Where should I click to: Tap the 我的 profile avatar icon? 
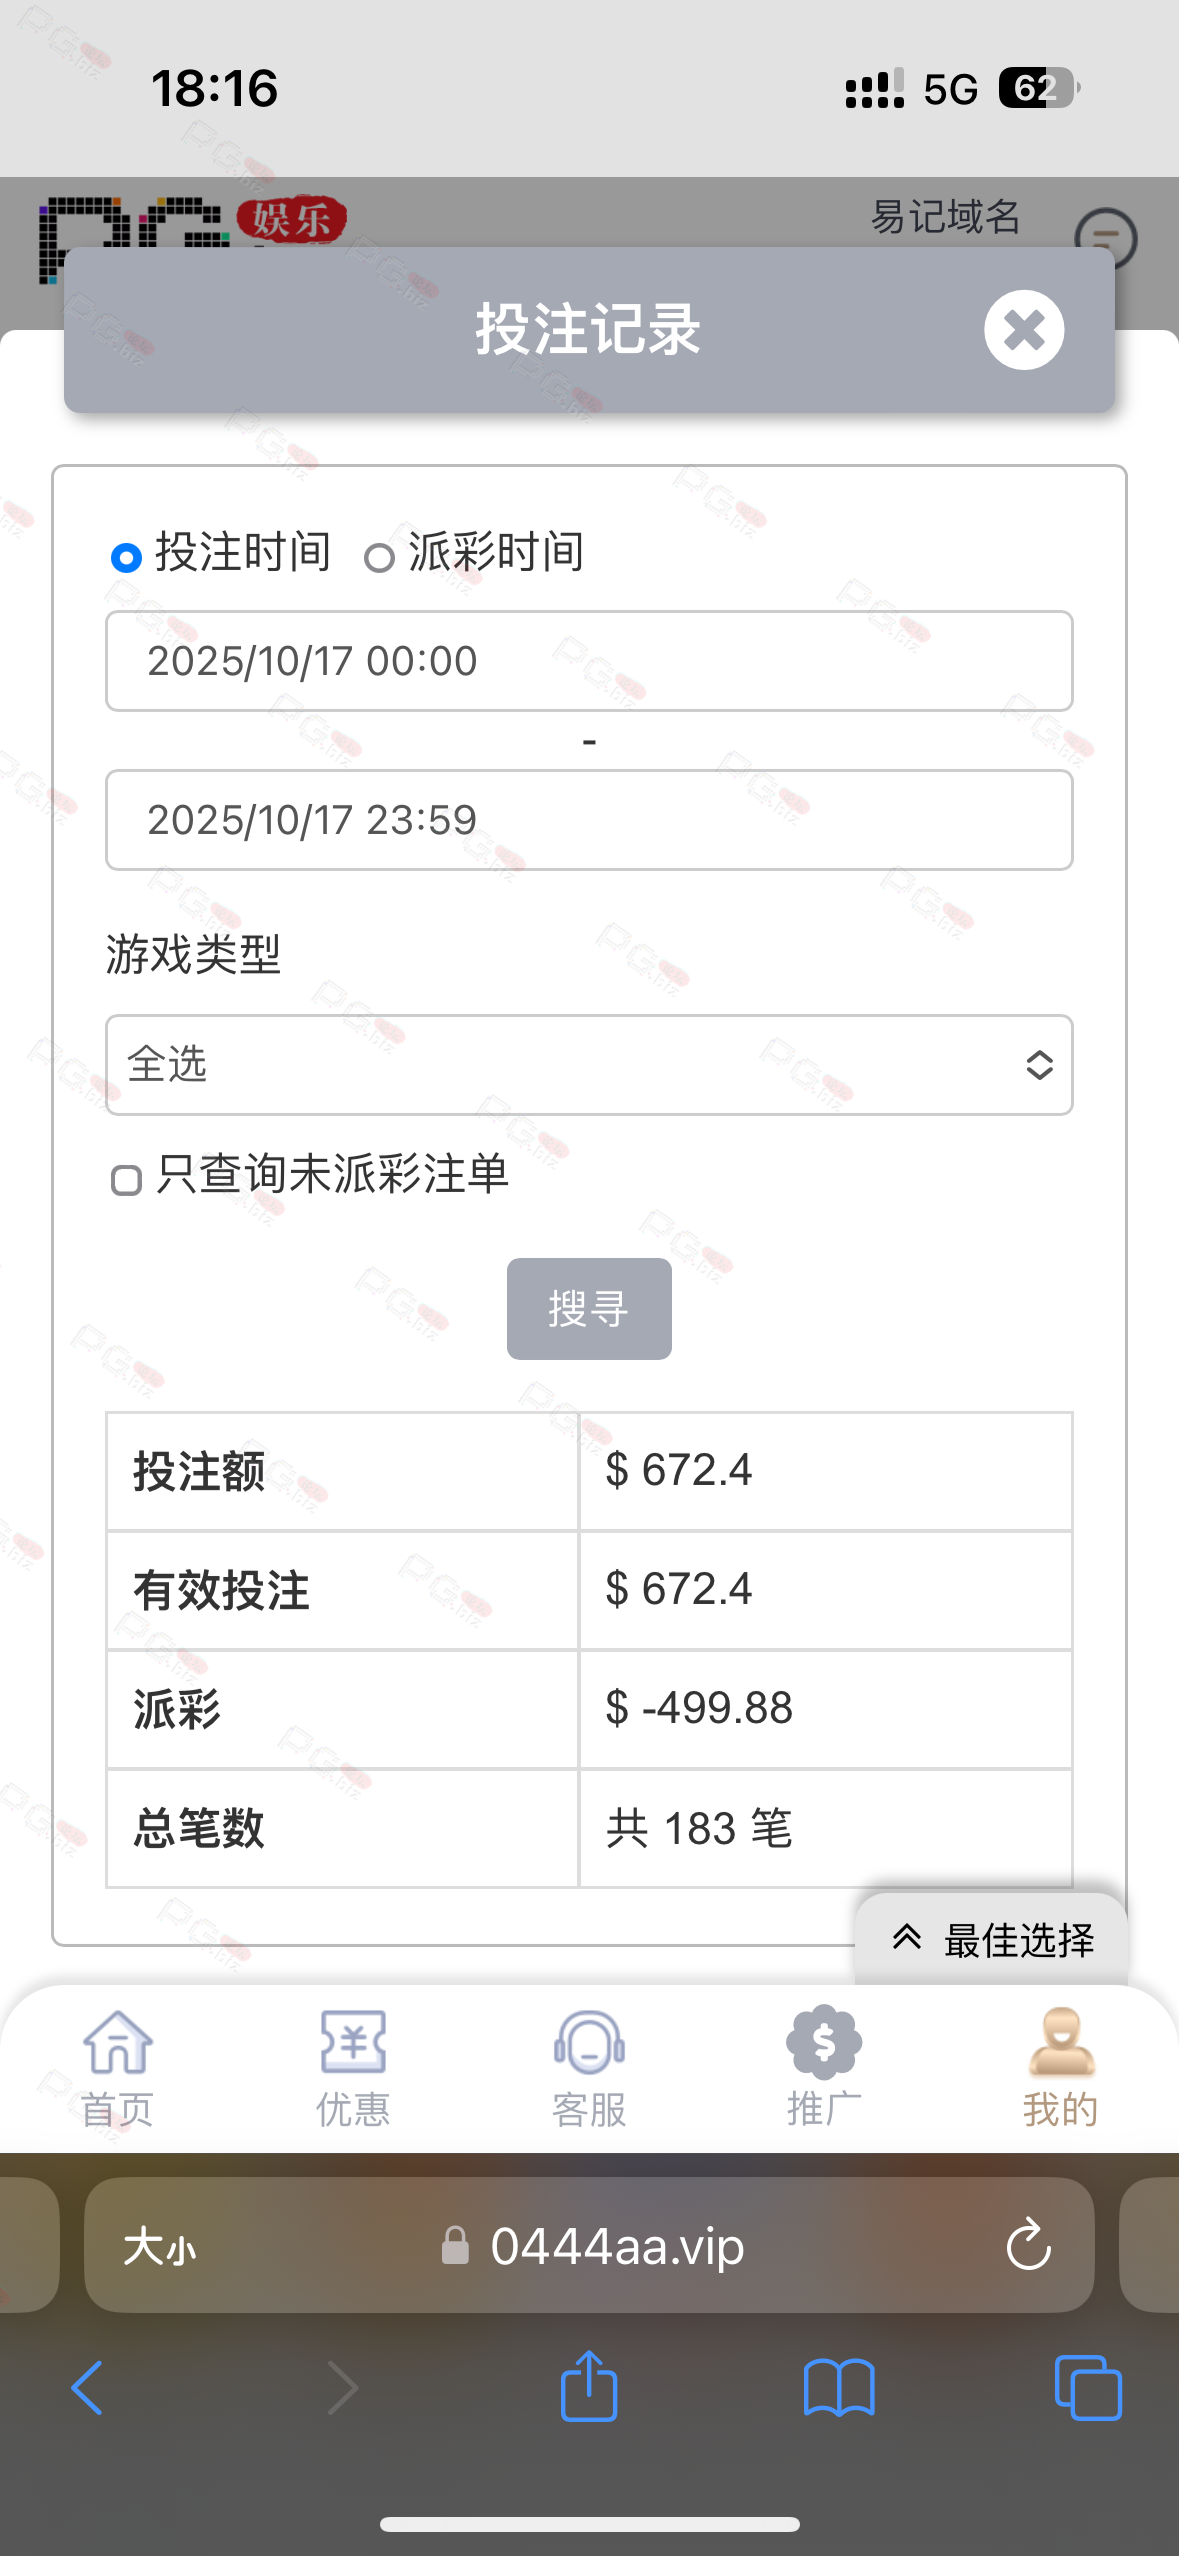[x=1061, y=2044]
